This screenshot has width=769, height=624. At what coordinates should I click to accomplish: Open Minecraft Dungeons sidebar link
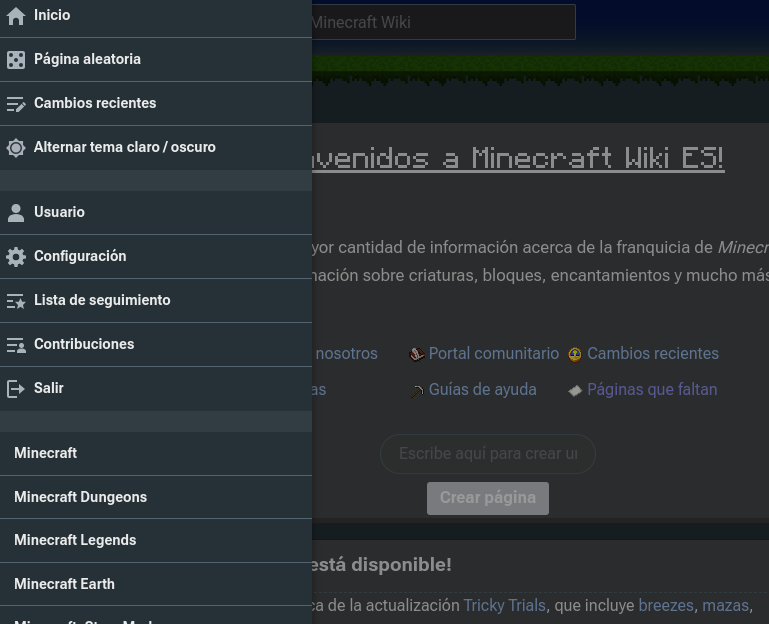click(x=156, y=497)
